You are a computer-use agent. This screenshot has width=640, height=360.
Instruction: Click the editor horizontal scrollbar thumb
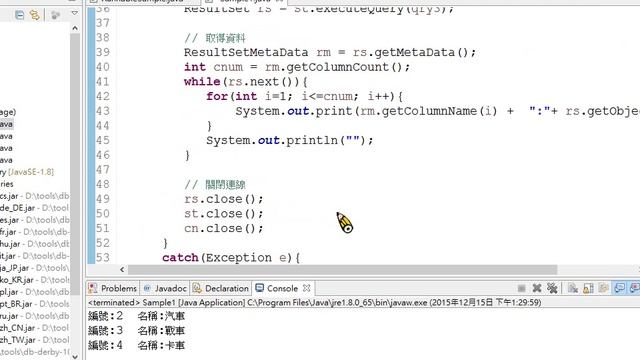pyautogui.click(x=342, y=269)
